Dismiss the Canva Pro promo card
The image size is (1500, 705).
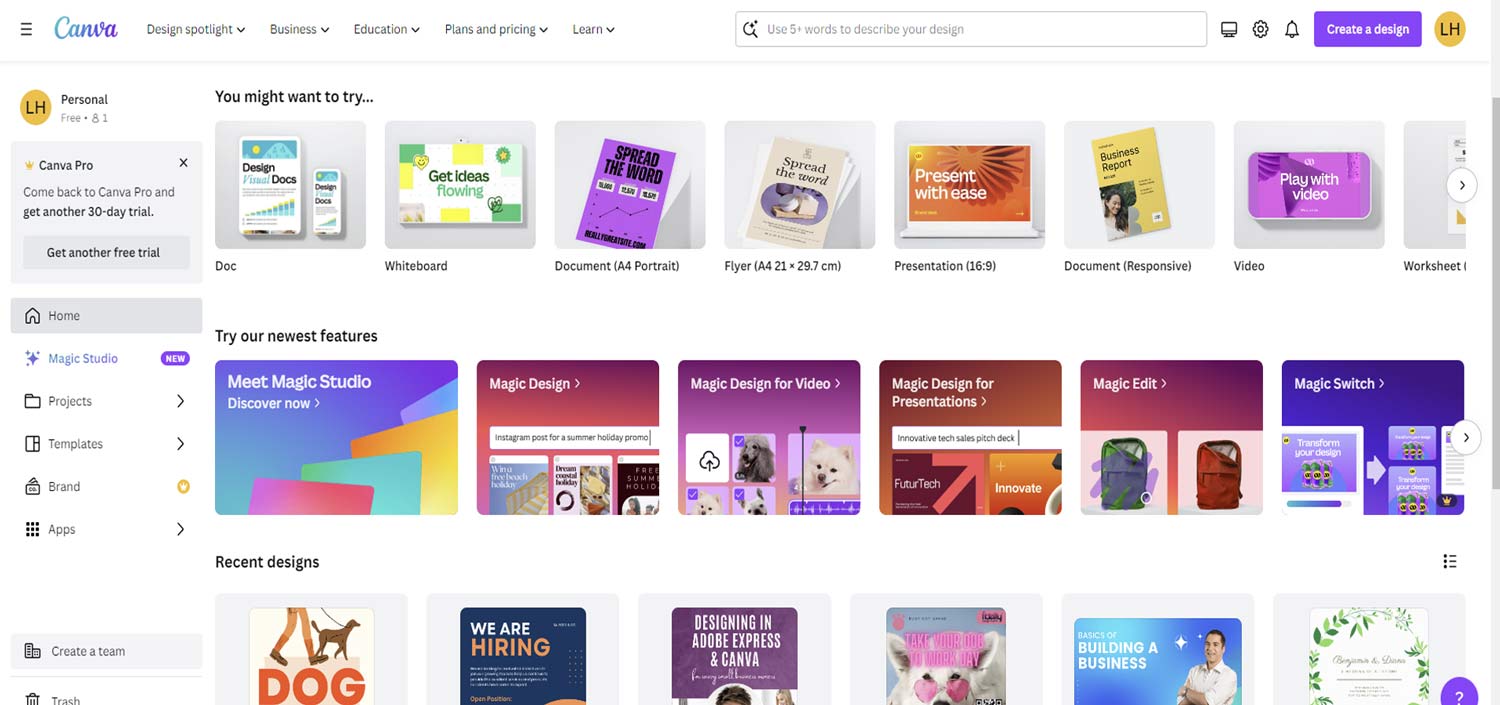click(183, 163)
